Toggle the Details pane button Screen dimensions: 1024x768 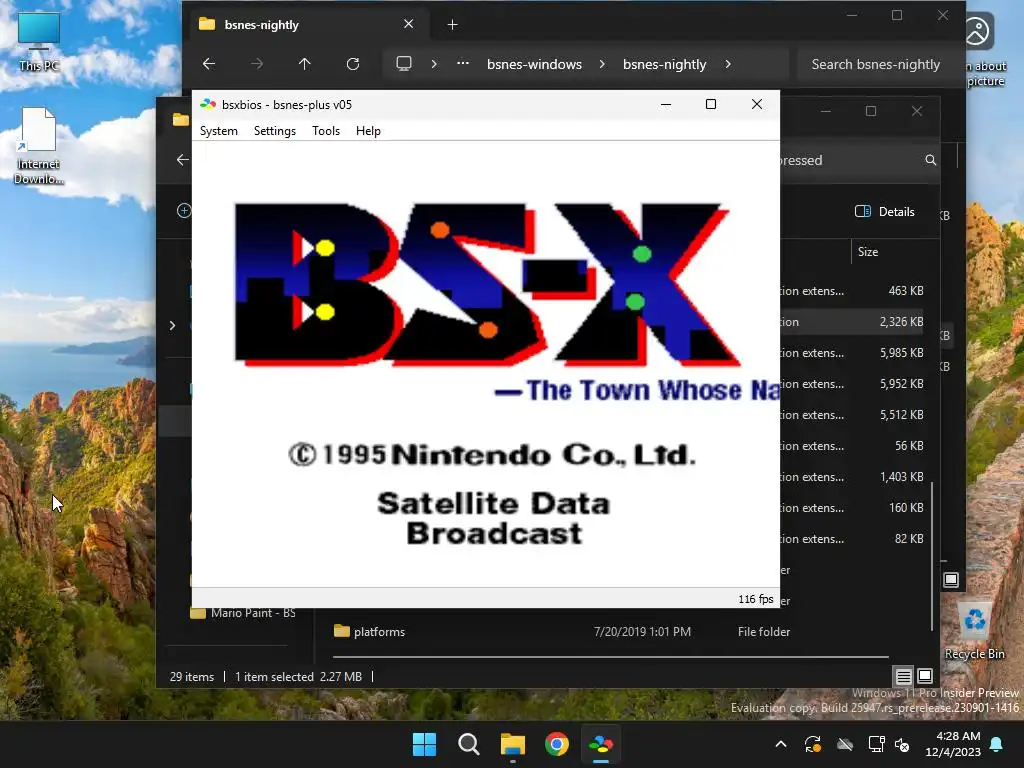click(x=885, y=212)
